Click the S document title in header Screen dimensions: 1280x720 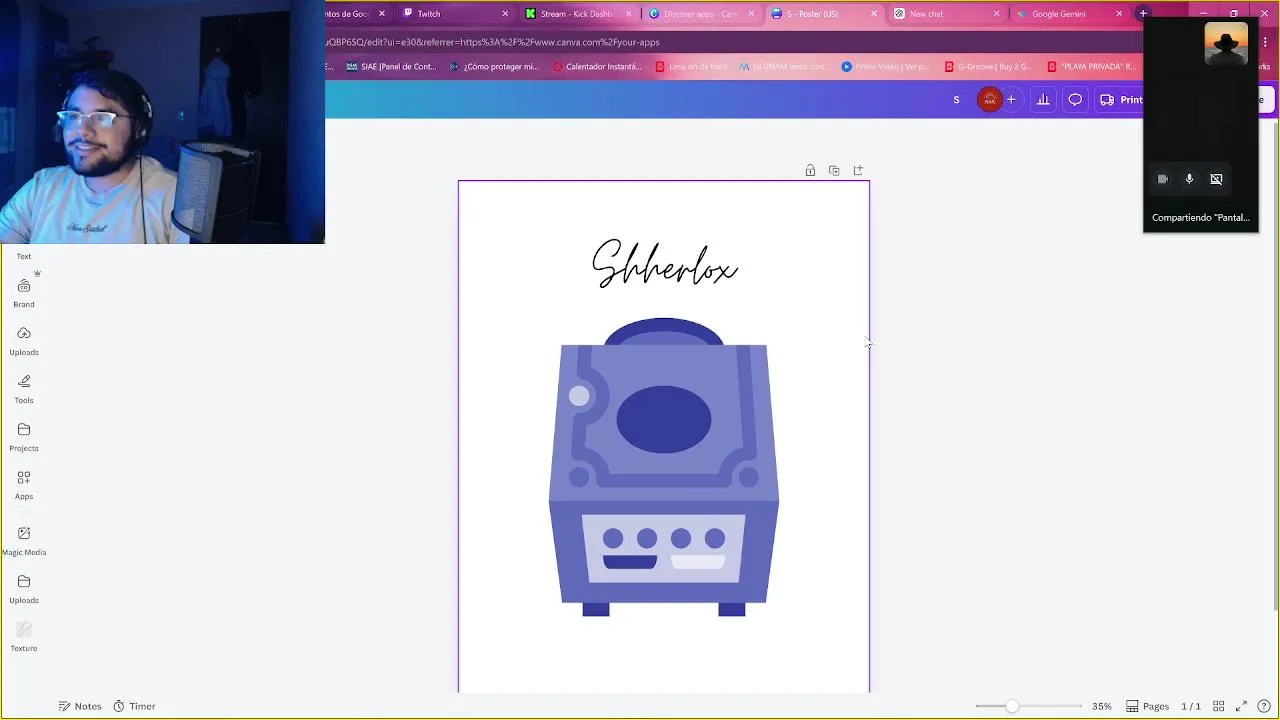click(x=956, y=99)
